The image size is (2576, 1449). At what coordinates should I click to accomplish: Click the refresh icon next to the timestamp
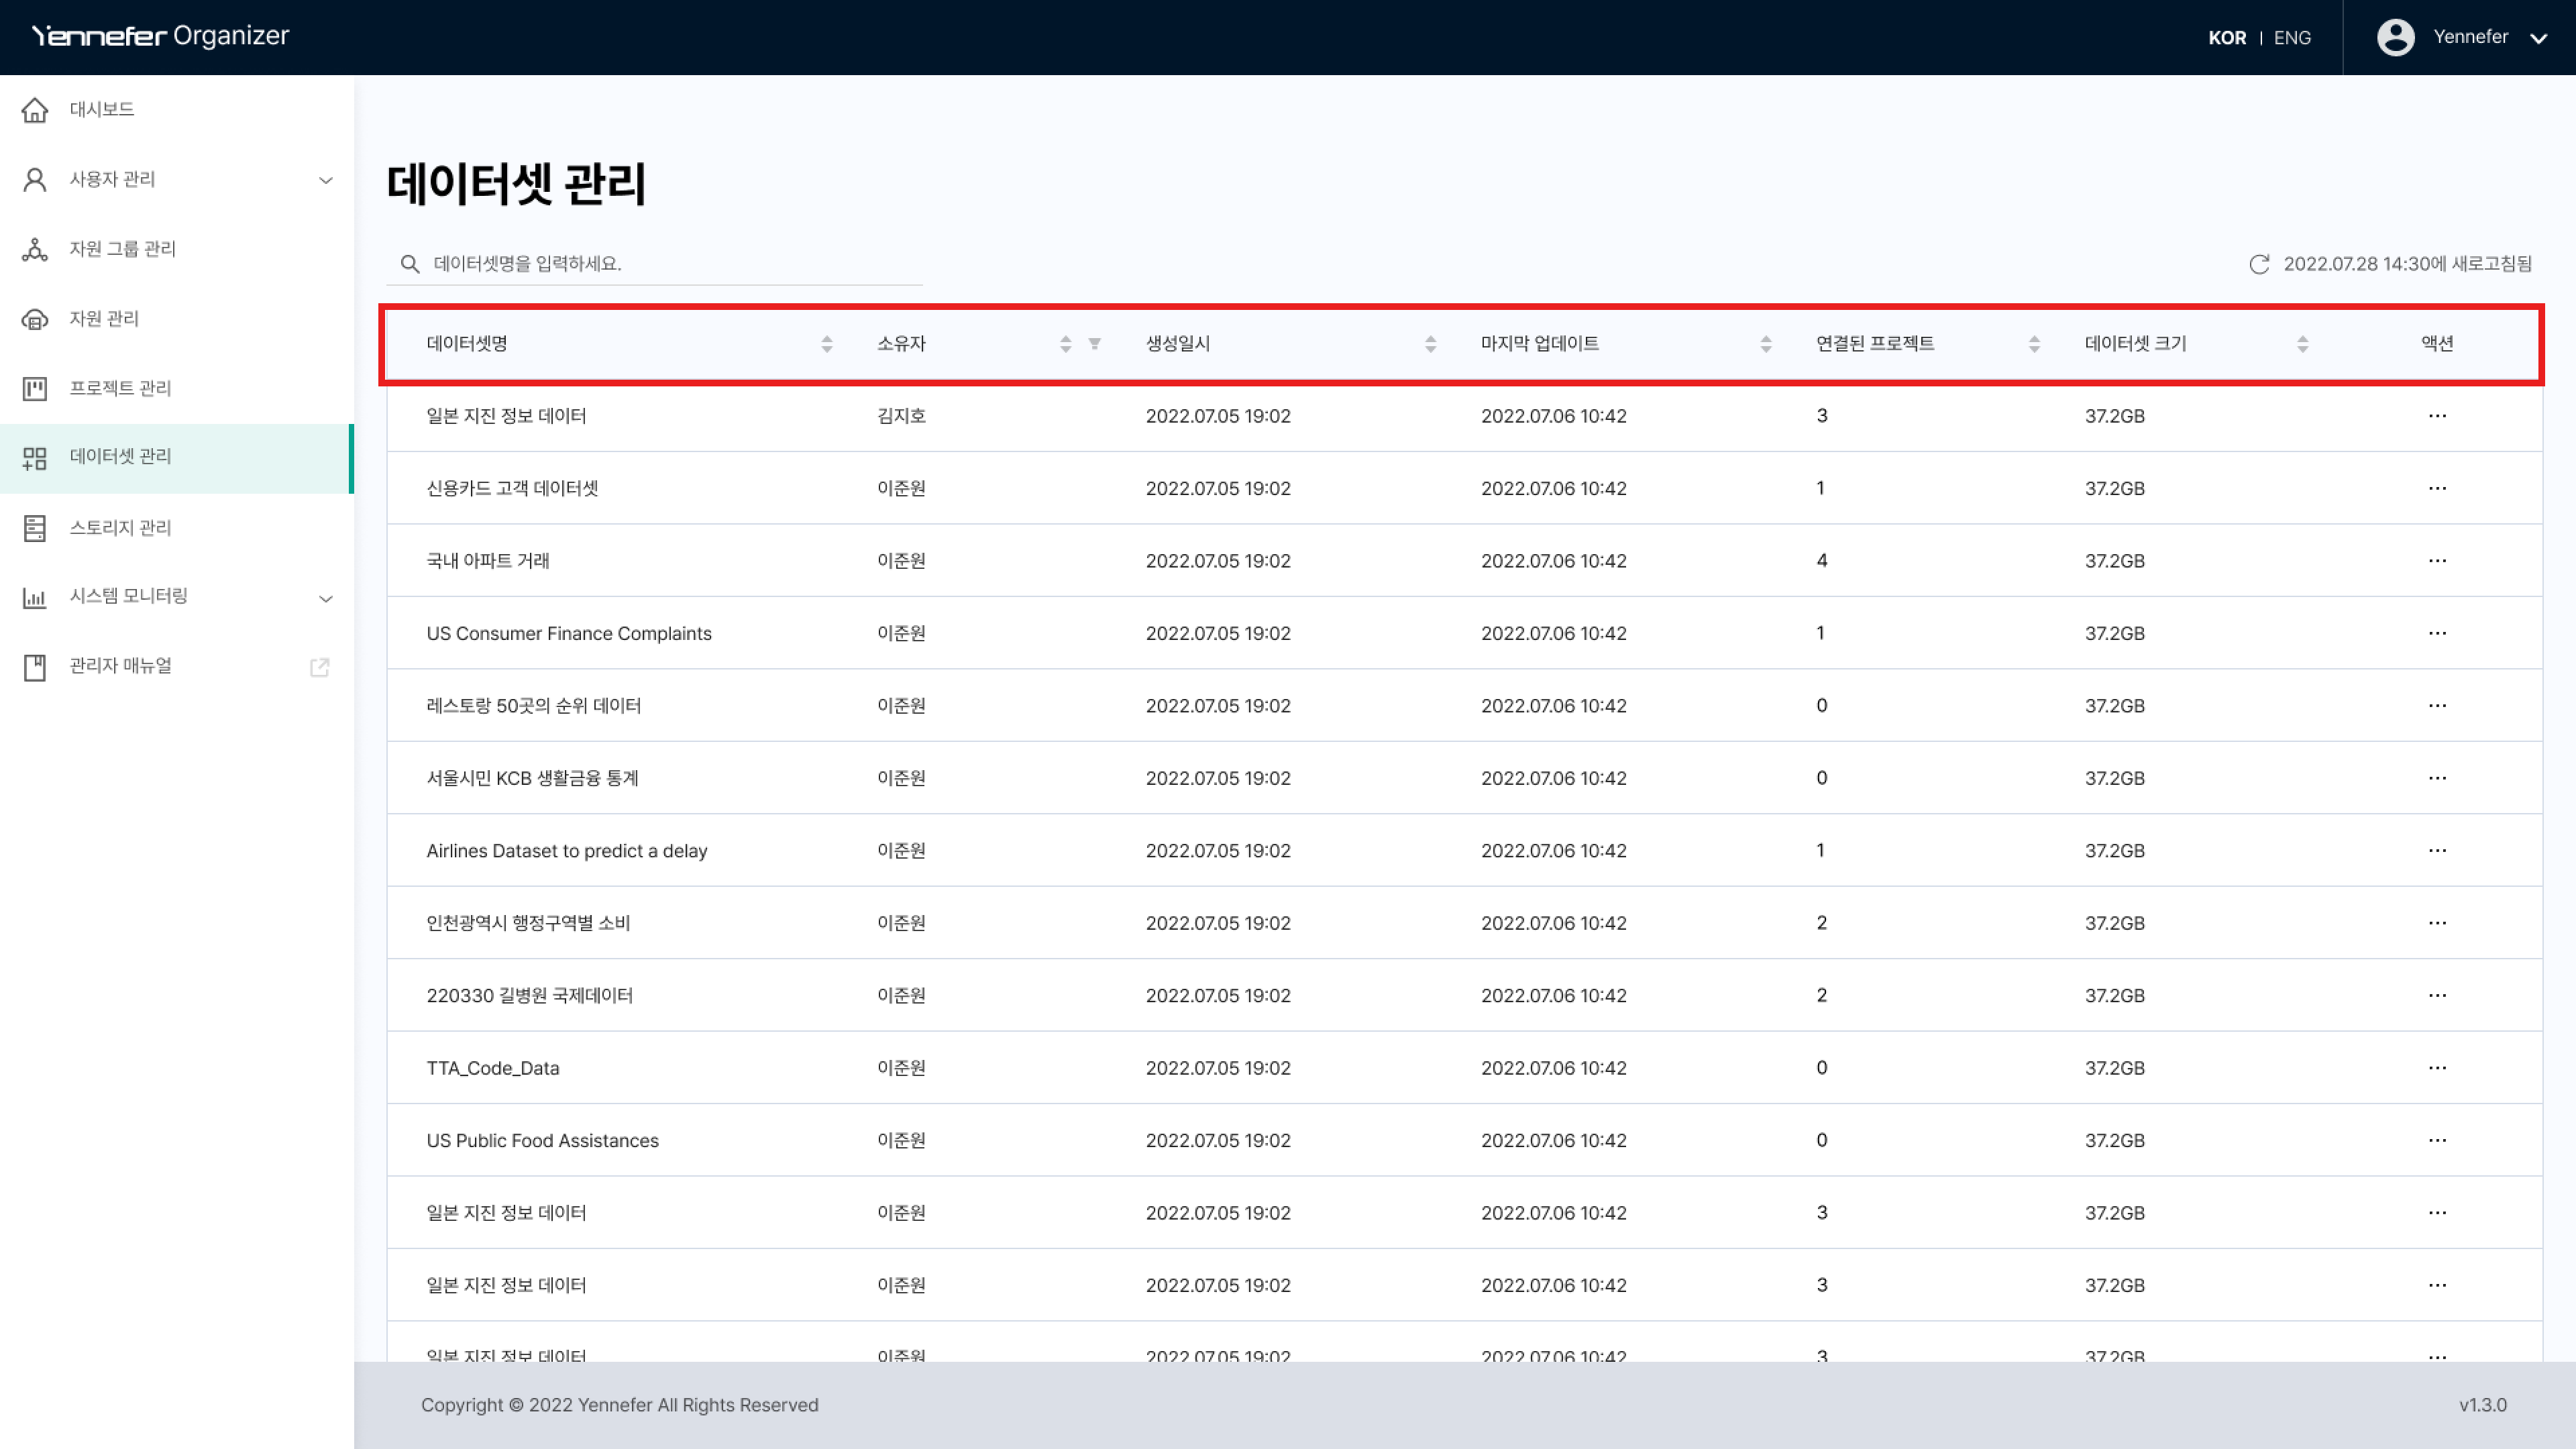coord(2258,264)
